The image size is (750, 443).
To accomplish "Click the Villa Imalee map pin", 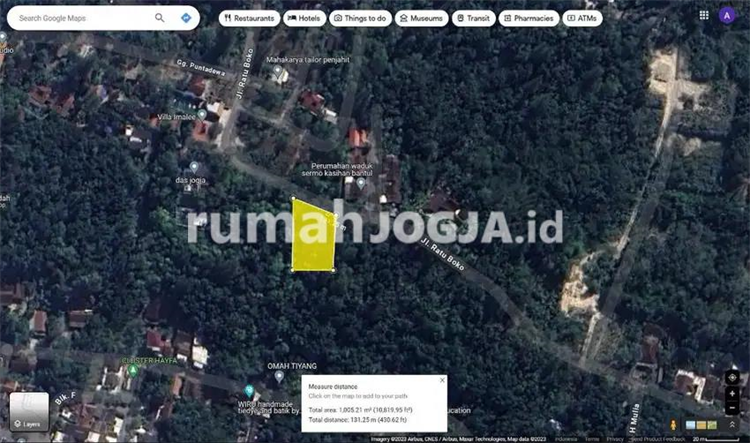I will click(x=202, y=114).
